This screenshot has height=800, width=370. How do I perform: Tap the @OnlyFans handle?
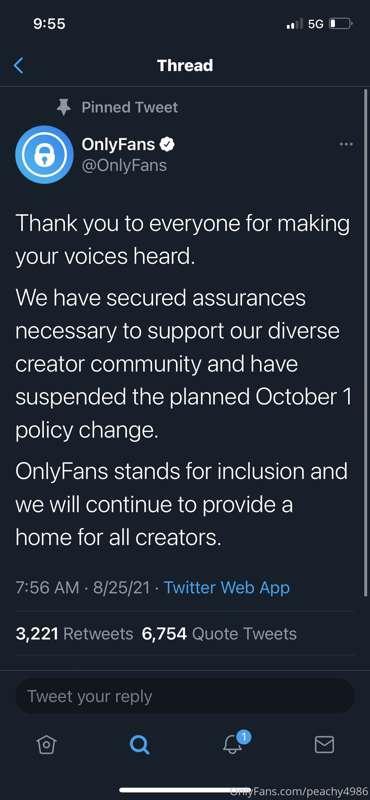point(124,165)
